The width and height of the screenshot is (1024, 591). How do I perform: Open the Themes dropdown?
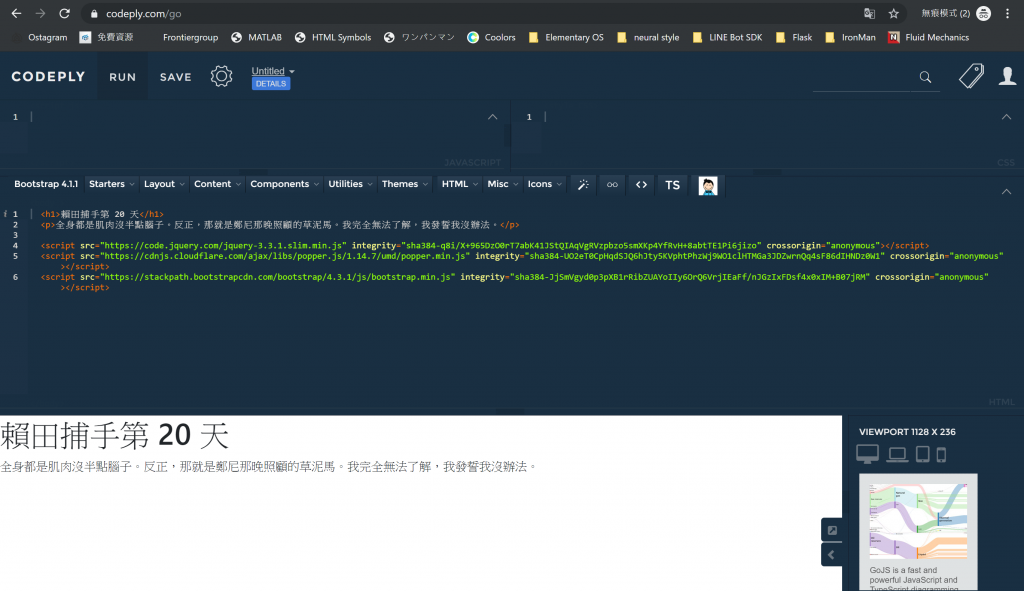pos(405,184)
